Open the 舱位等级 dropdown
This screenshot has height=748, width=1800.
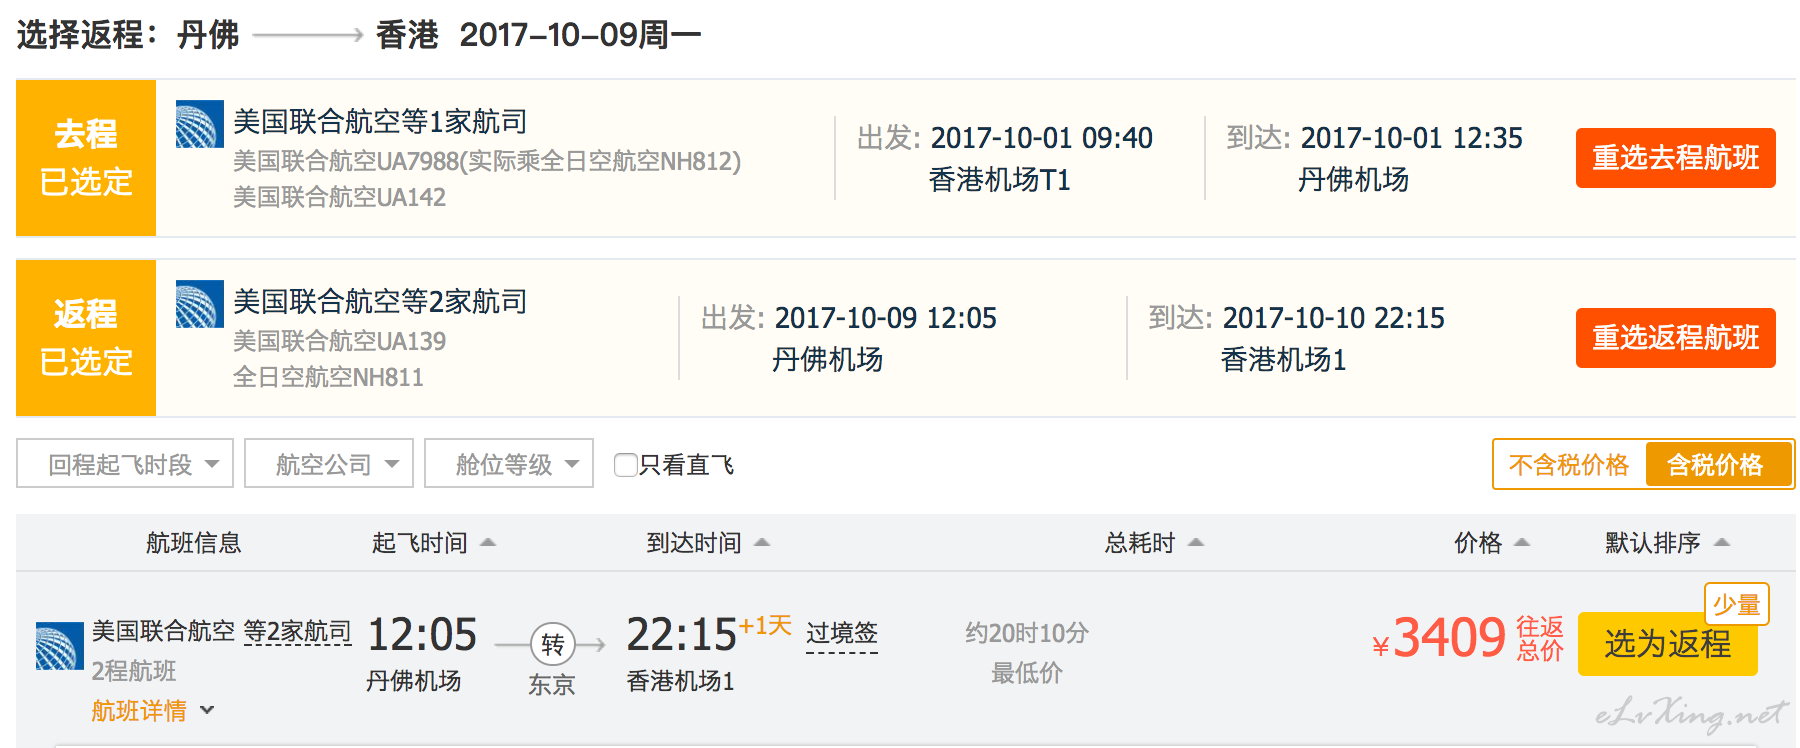(x=509, y=463)
